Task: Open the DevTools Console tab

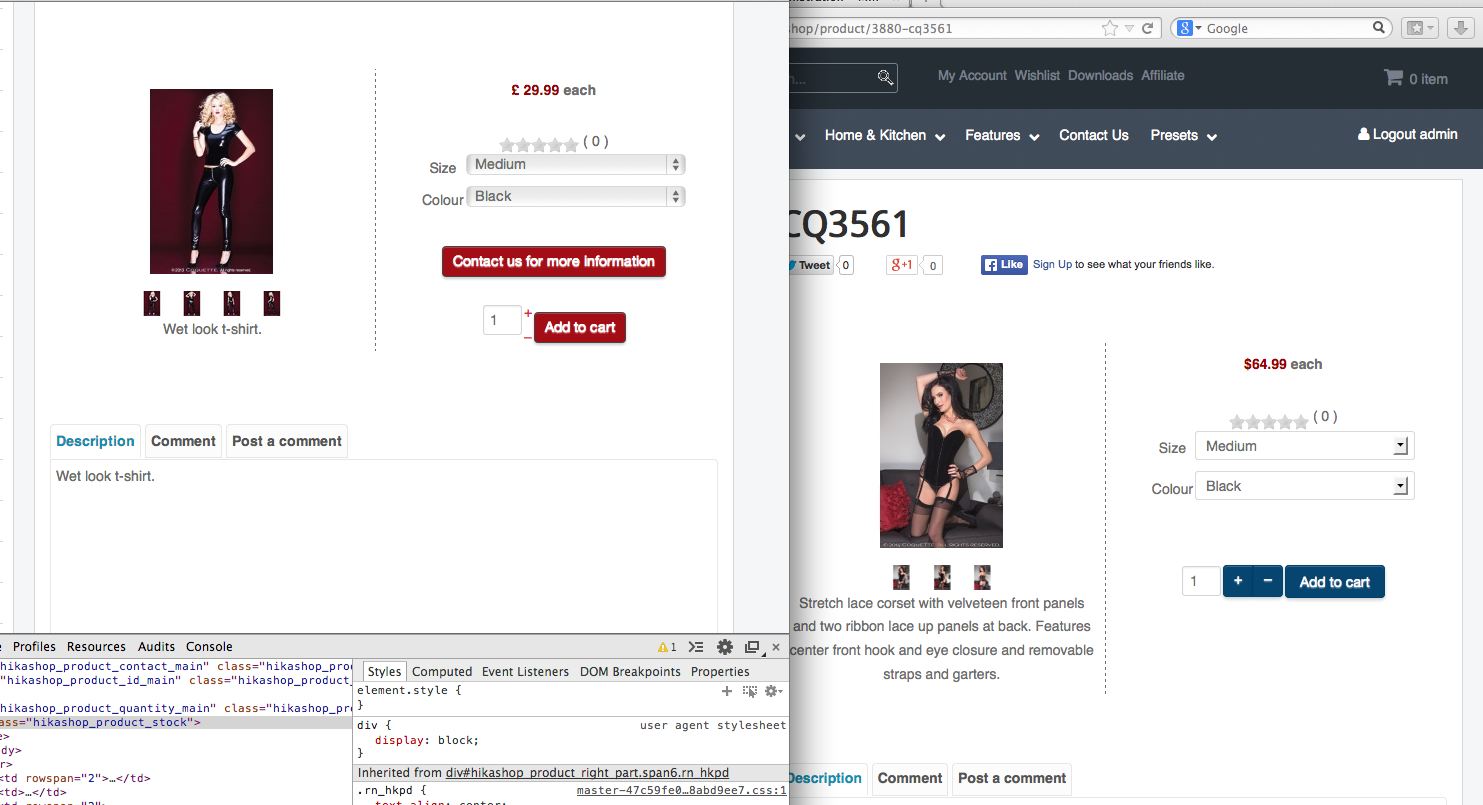Action: (209, 647)
